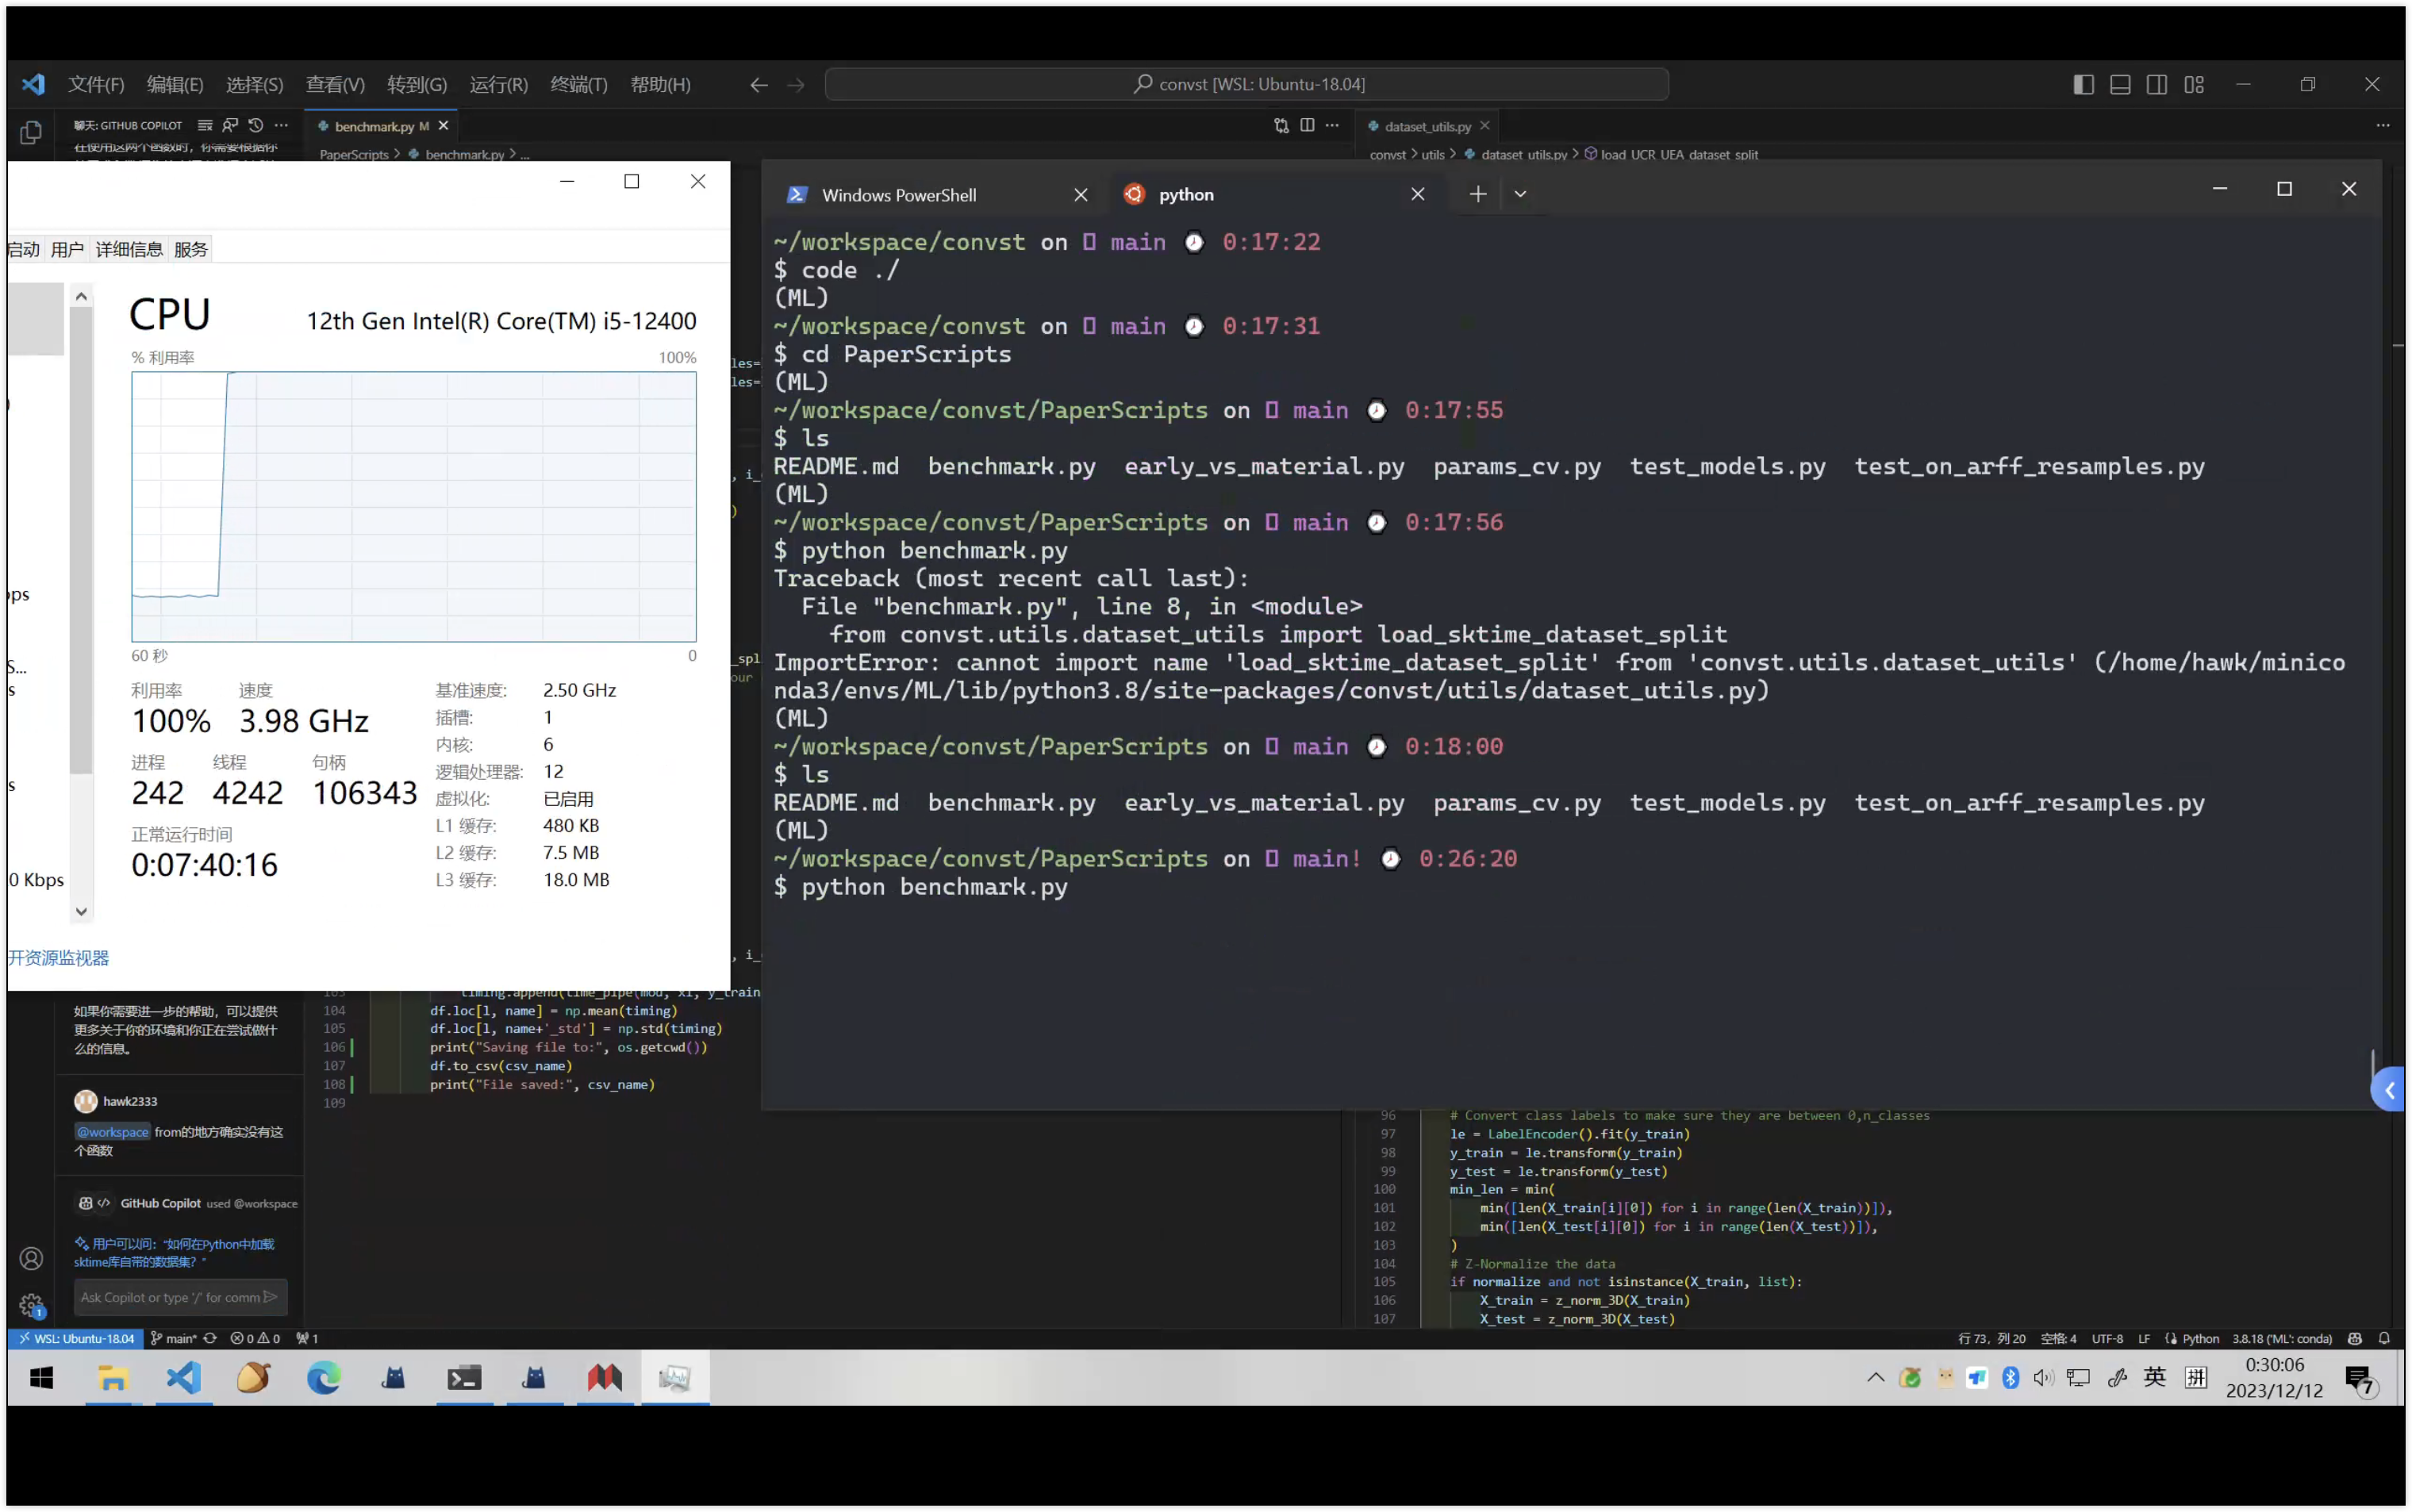
Task: Open the 转到(G) menu
Action: pyautogui.click(x=417, y=85)
